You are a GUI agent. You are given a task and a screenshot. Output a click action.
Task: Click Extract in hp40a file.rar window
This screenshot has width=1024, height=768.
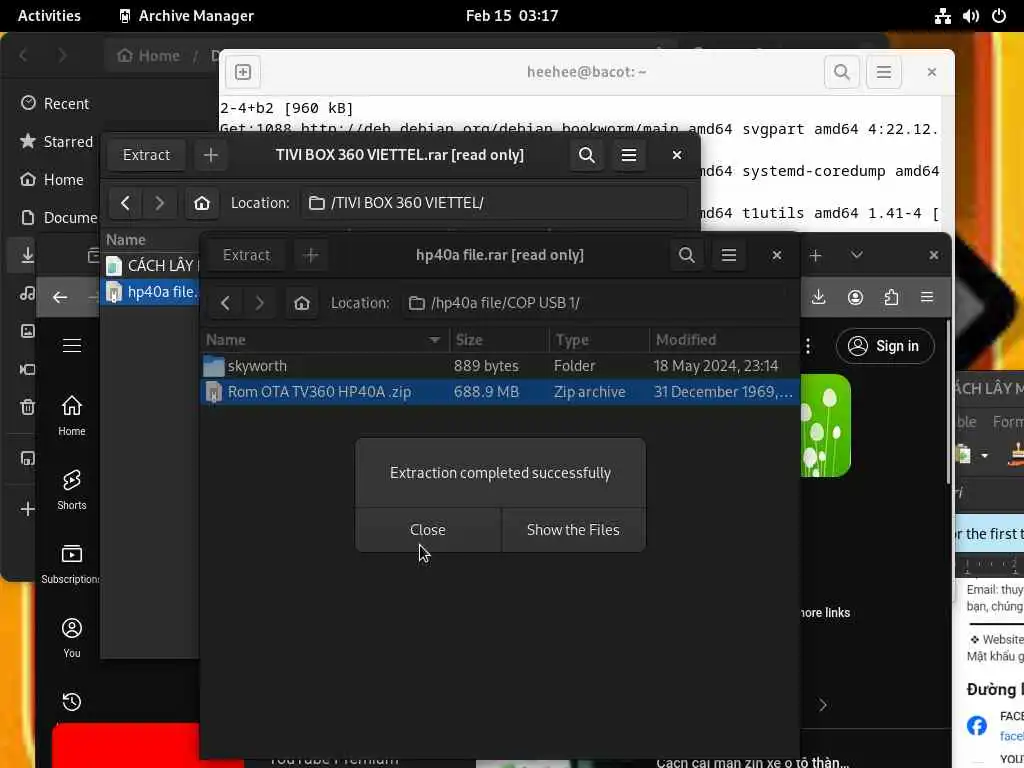click(x=246, y=255)
